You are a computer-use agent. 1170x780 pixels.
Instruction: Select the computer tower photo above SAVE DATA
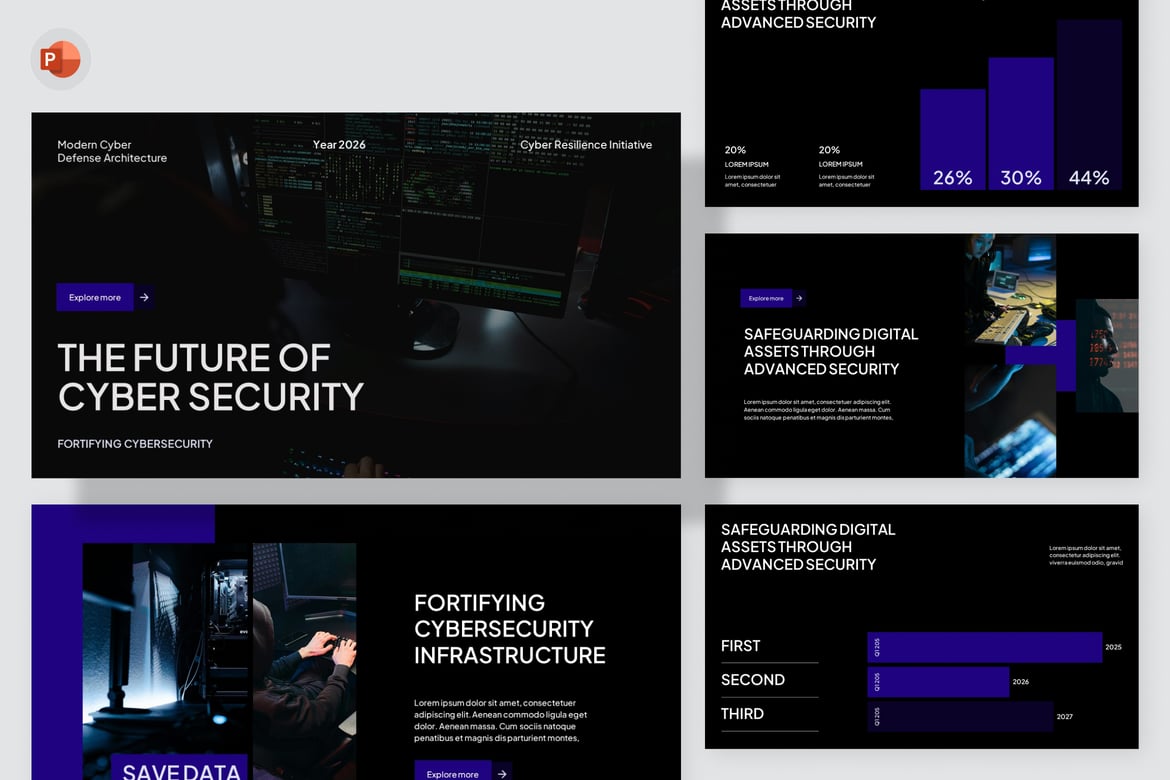pos(166,648)
